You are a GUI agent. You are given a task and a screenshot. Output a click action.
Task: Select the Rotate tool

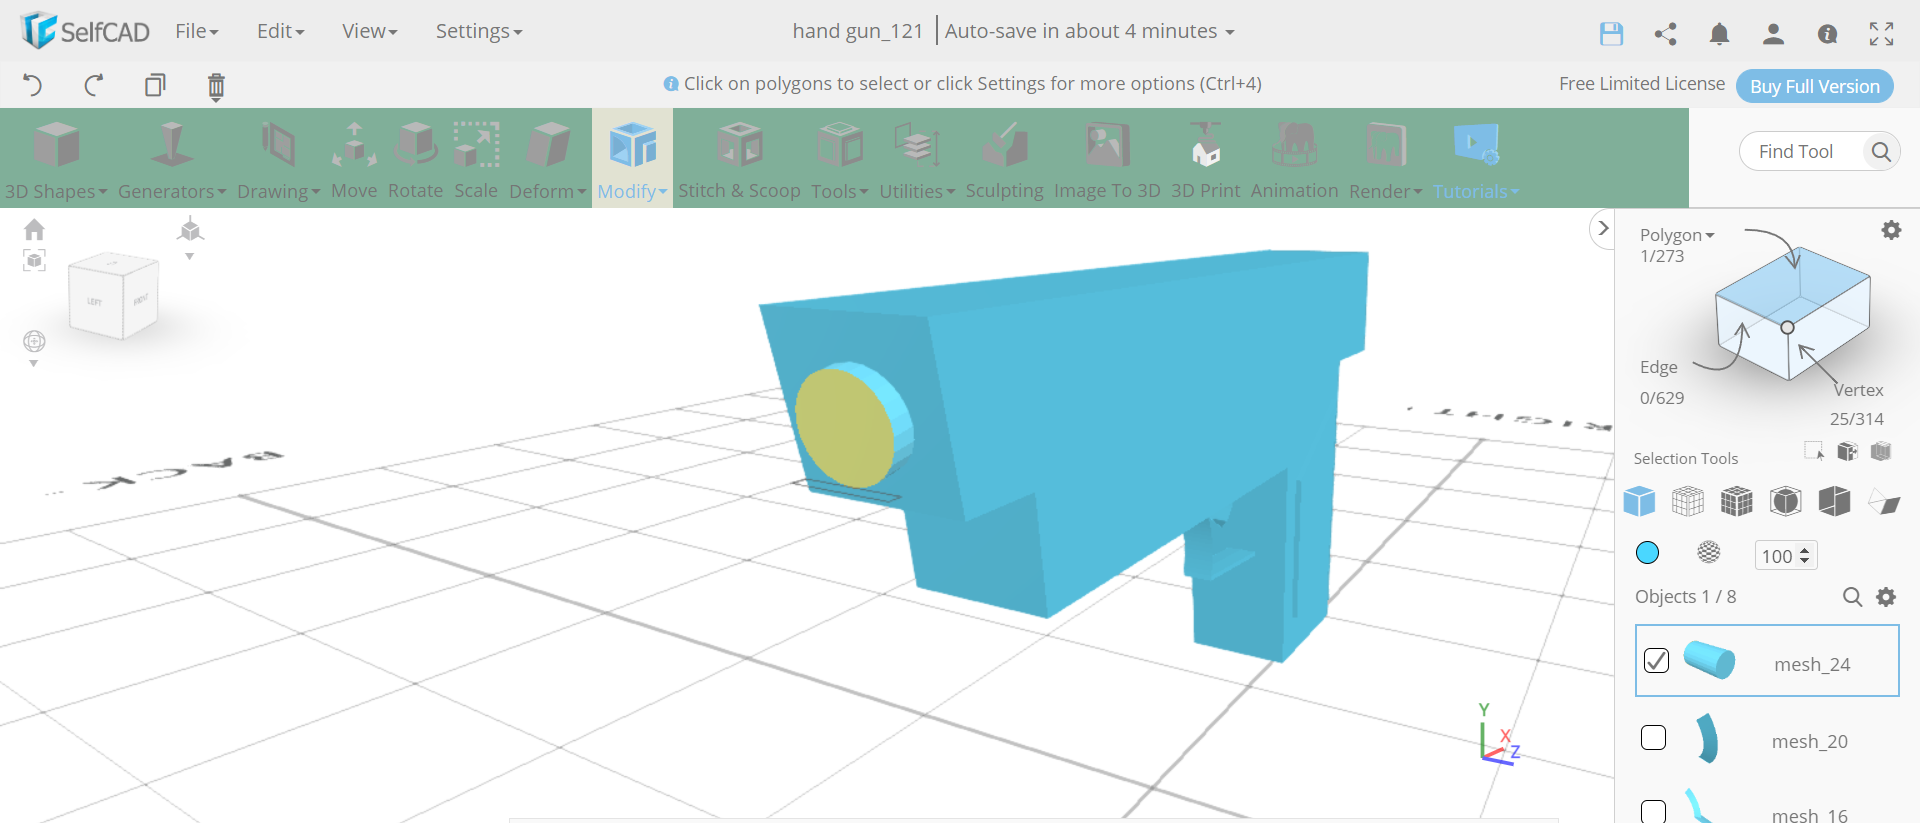tap(415, 160)
